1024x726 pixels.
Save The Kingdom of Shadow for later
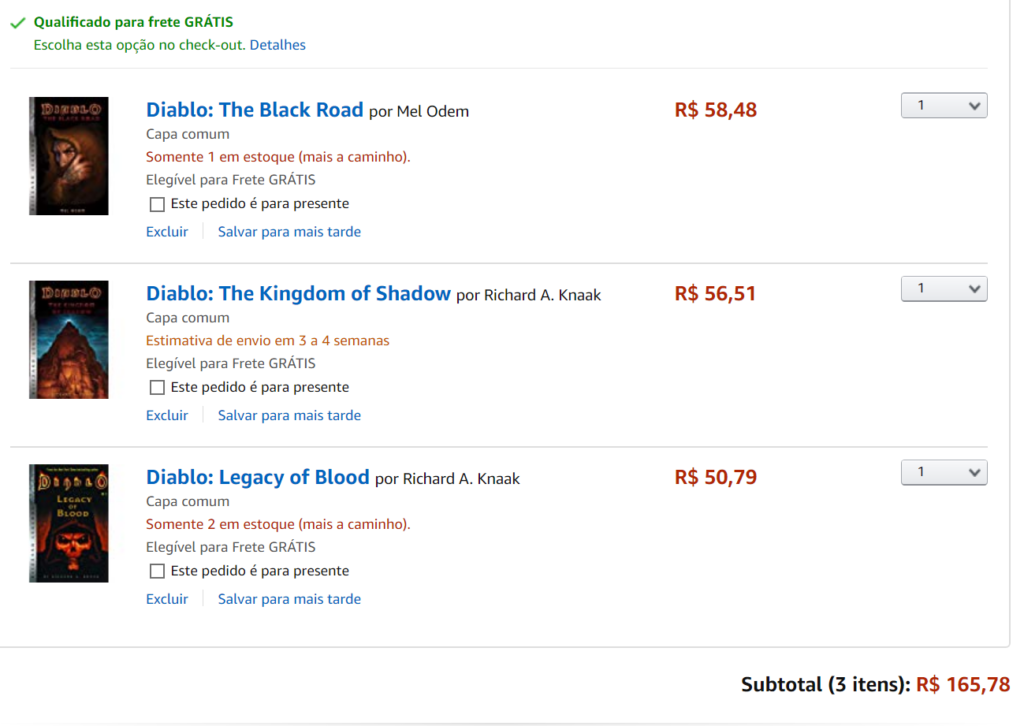pos(289,415)
